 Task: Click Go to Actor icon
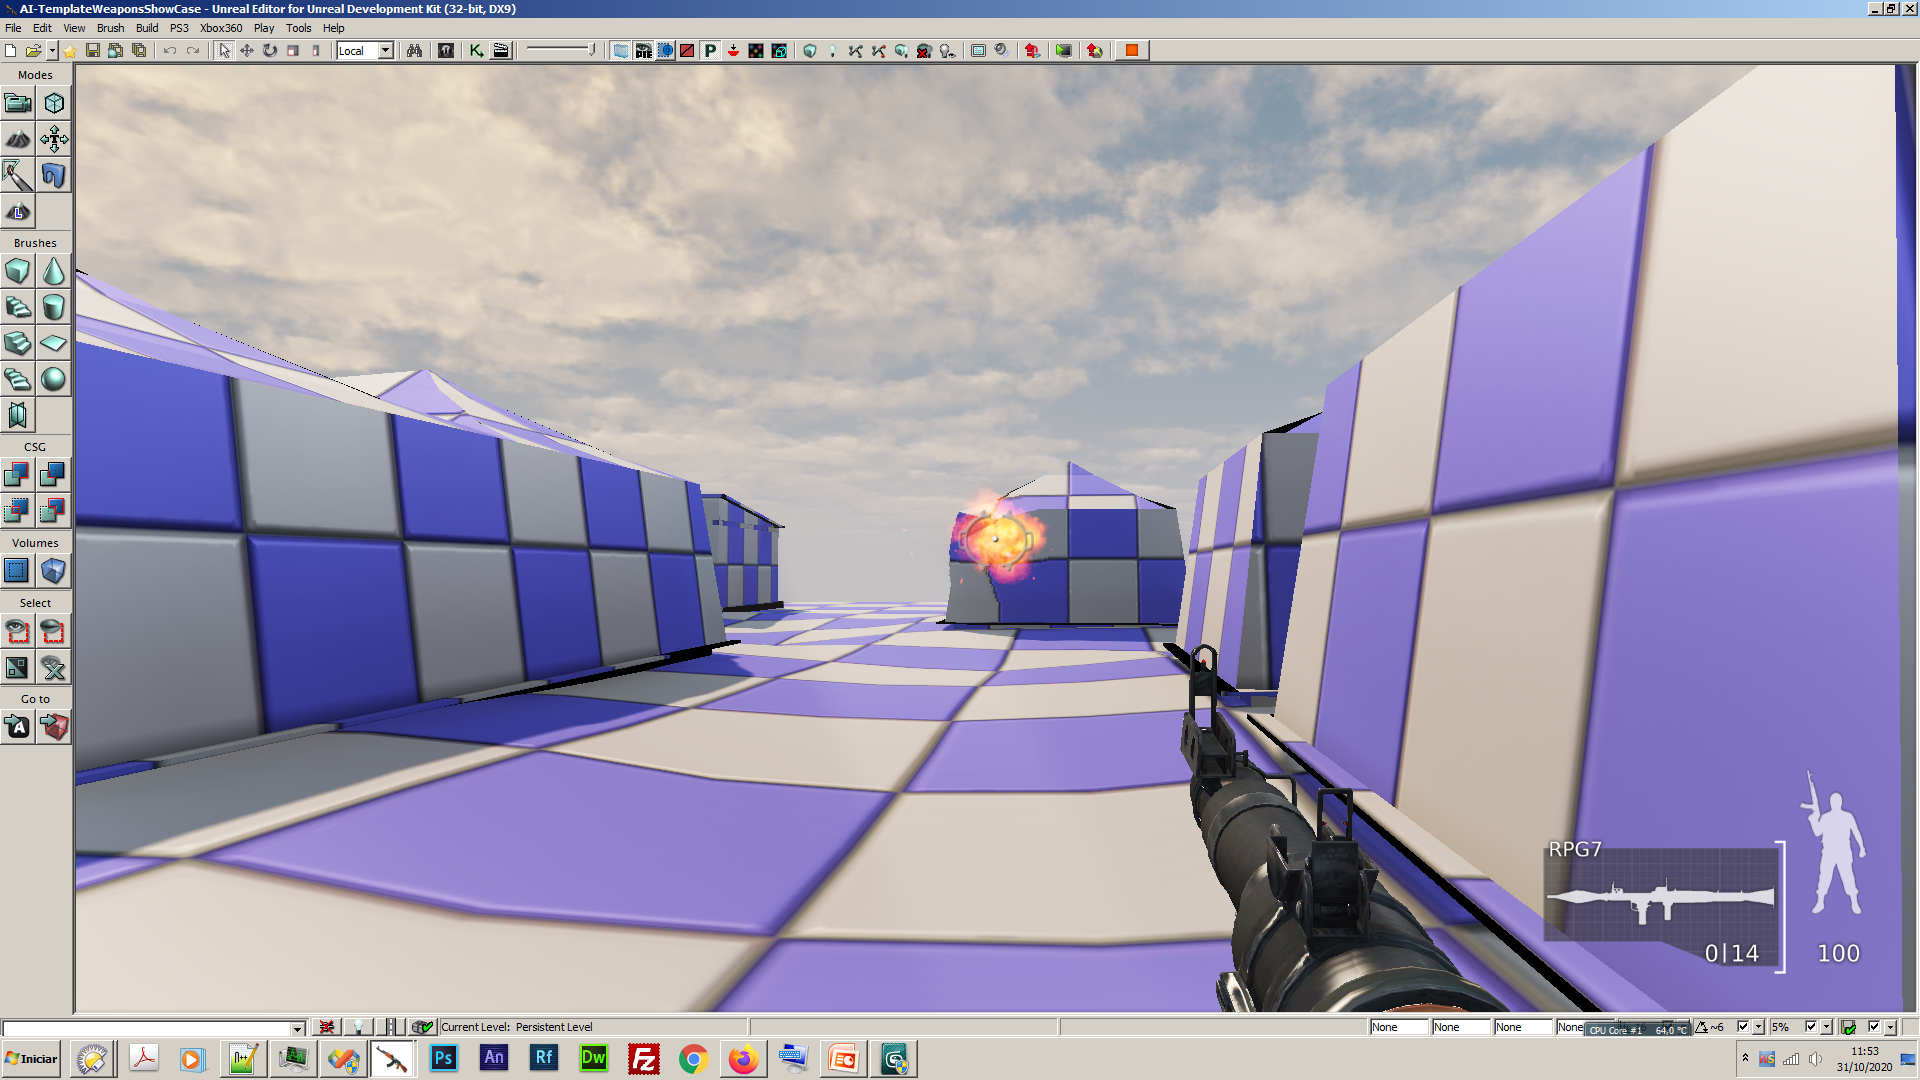pos(17,727)
